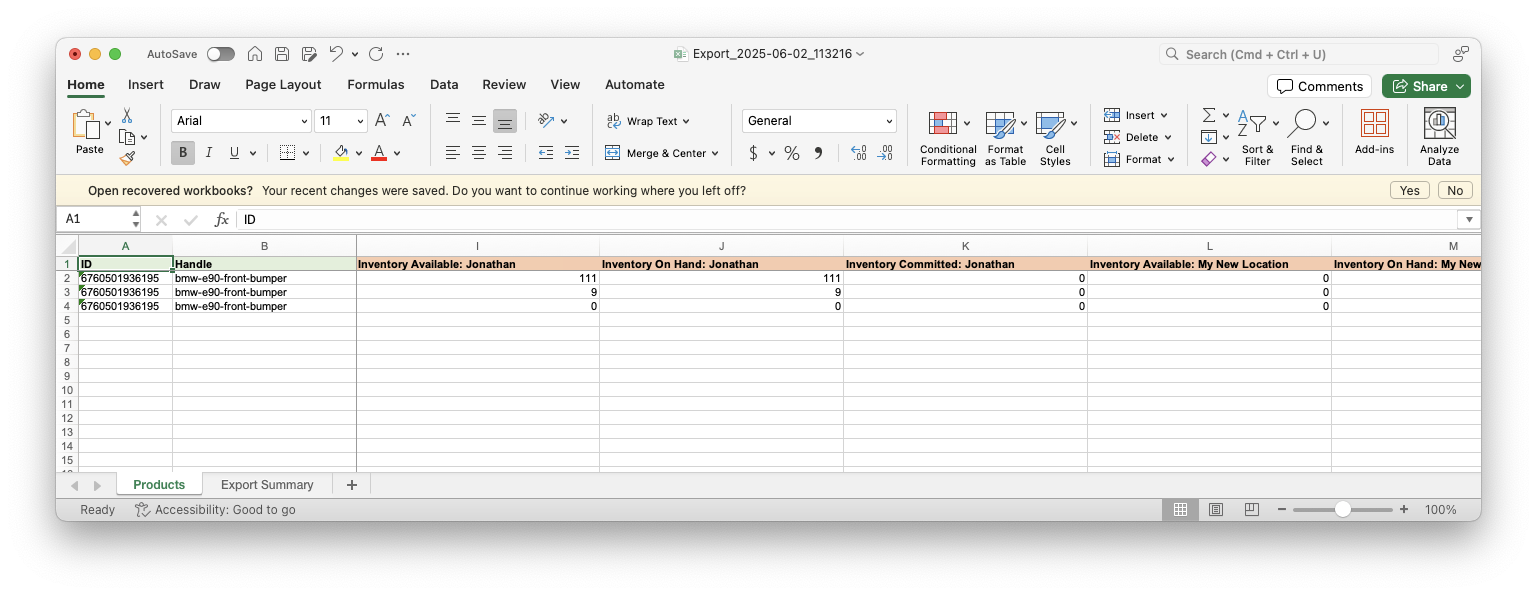Open the Export Summary sheet tab
Image resolution: width=1537 pixels, height=595 pixels.
click(267, 485)
